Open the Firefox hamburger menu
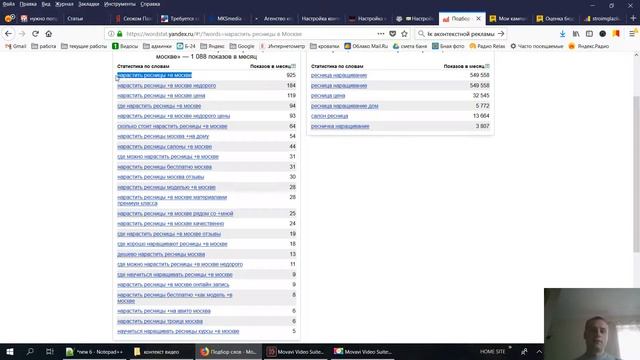Viewport: 640px width, 360px height. click(632, 34)
